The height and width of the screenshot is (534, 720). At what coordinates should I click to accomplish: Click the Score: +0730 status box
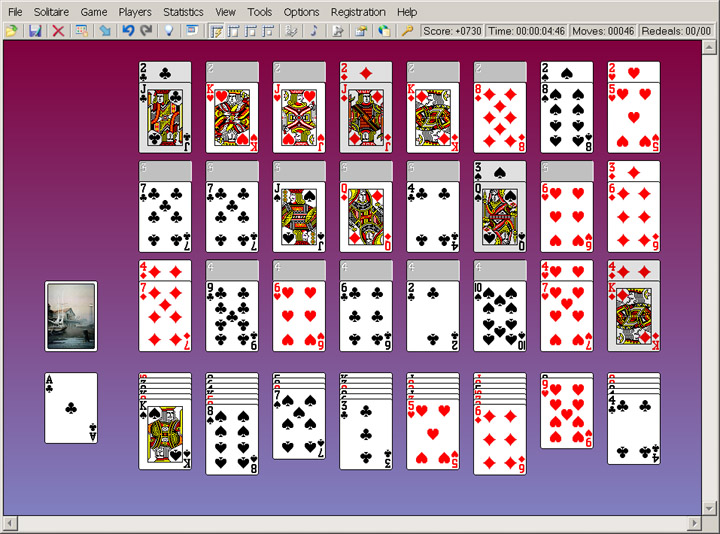[452, 31]
